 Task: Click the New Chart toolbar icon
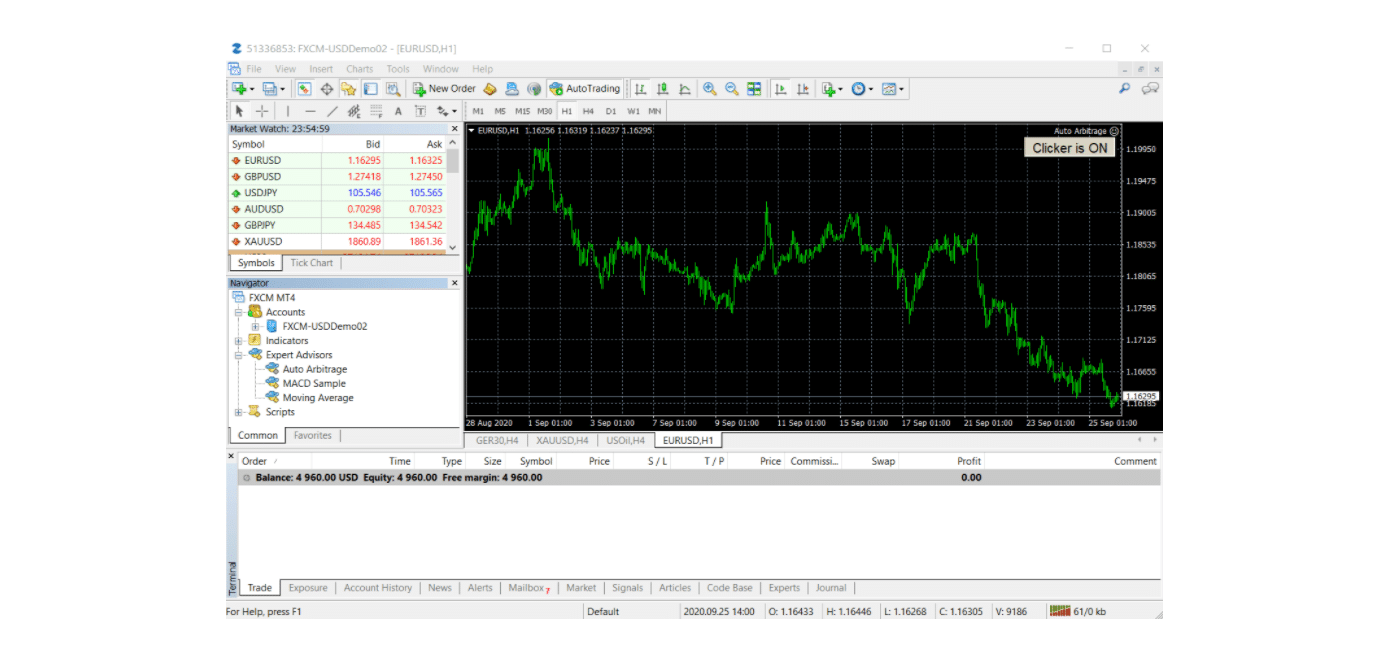point(240,89)
